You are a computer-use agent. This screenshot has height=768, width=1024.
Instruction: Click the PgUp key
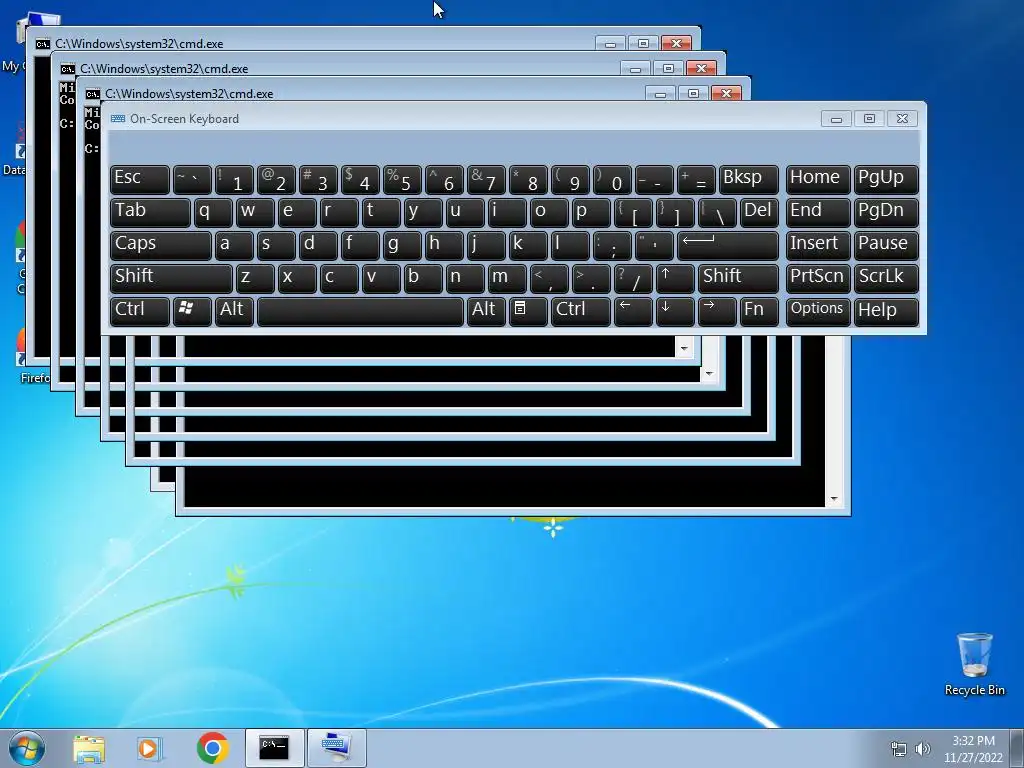tap(886, 179)
